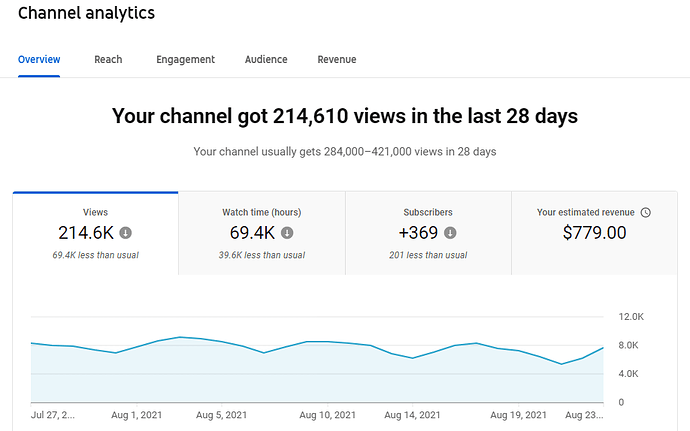Screen dimensions: 690x431
Task: Click the 4.0K y-axis label
Action: pos(628,374)
